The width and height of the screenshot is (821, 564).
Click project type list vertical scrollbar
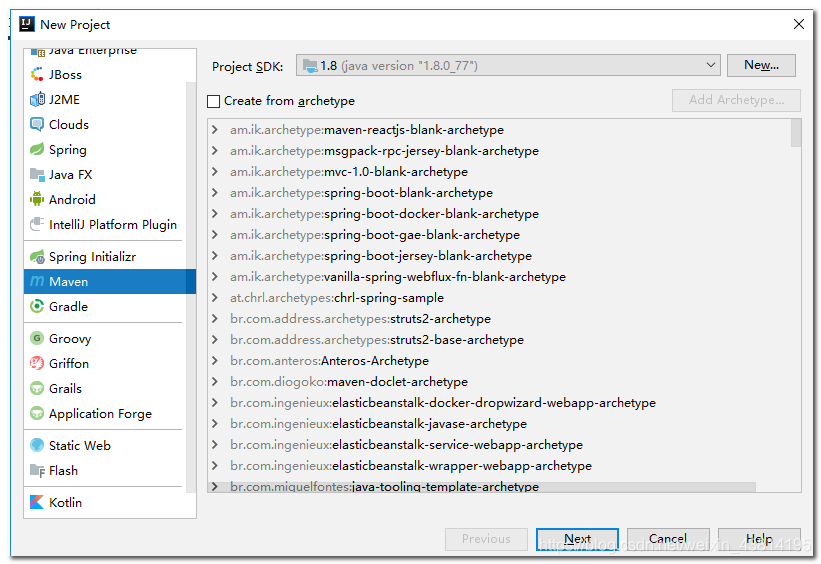pyautogui.click(x=191, y=287)
